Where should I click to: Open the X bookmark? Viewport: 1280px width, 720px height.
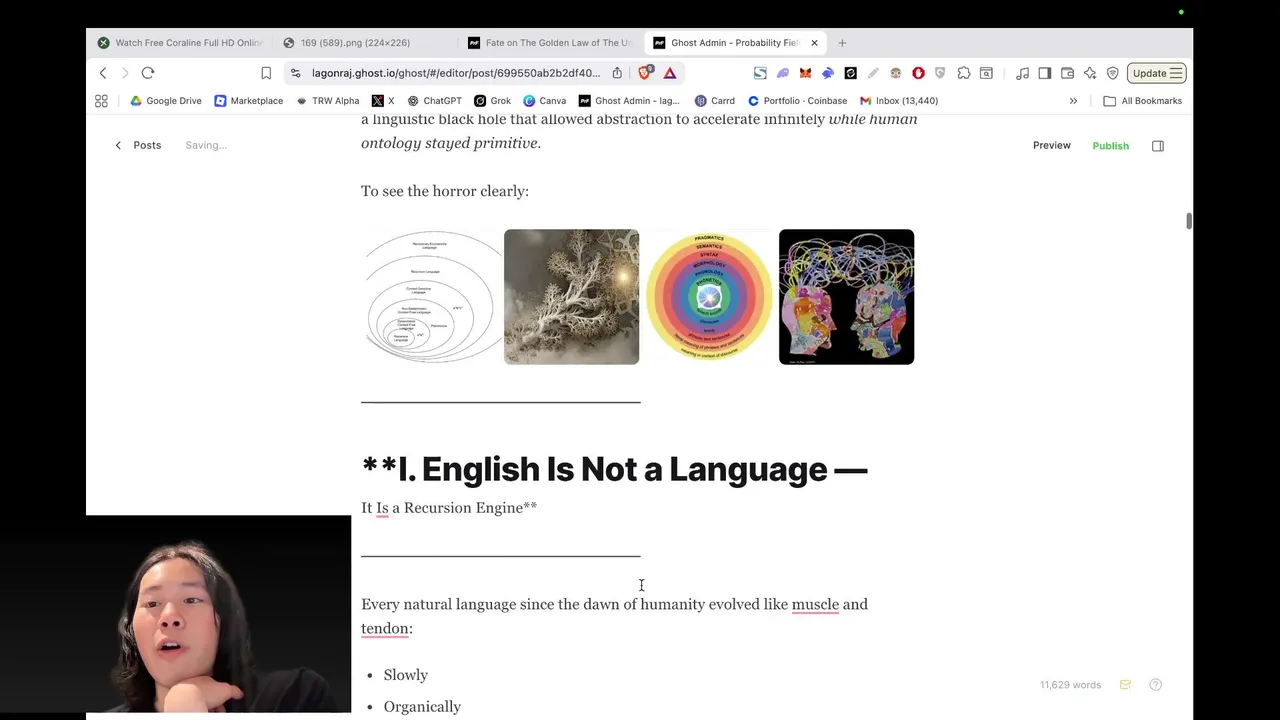[383, 101]
